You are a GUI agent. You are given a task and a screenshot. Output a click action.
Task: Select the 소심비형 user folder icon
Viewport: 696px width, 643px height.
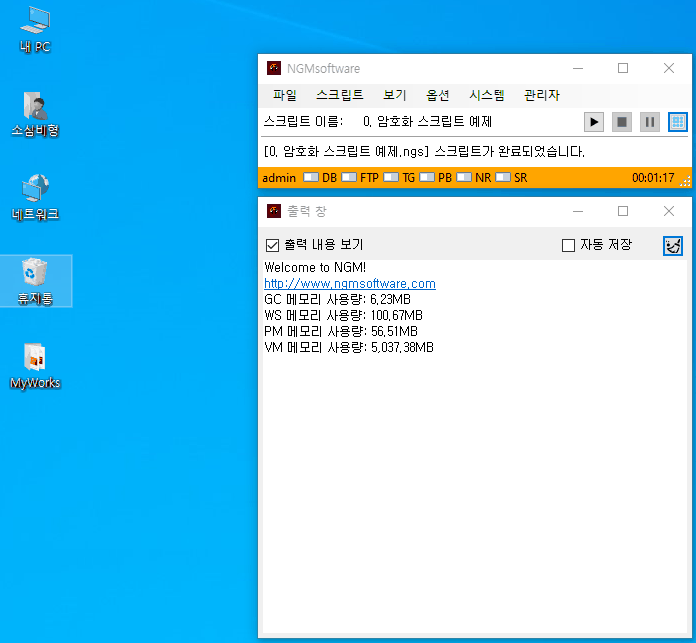click(x=35, y=114)
